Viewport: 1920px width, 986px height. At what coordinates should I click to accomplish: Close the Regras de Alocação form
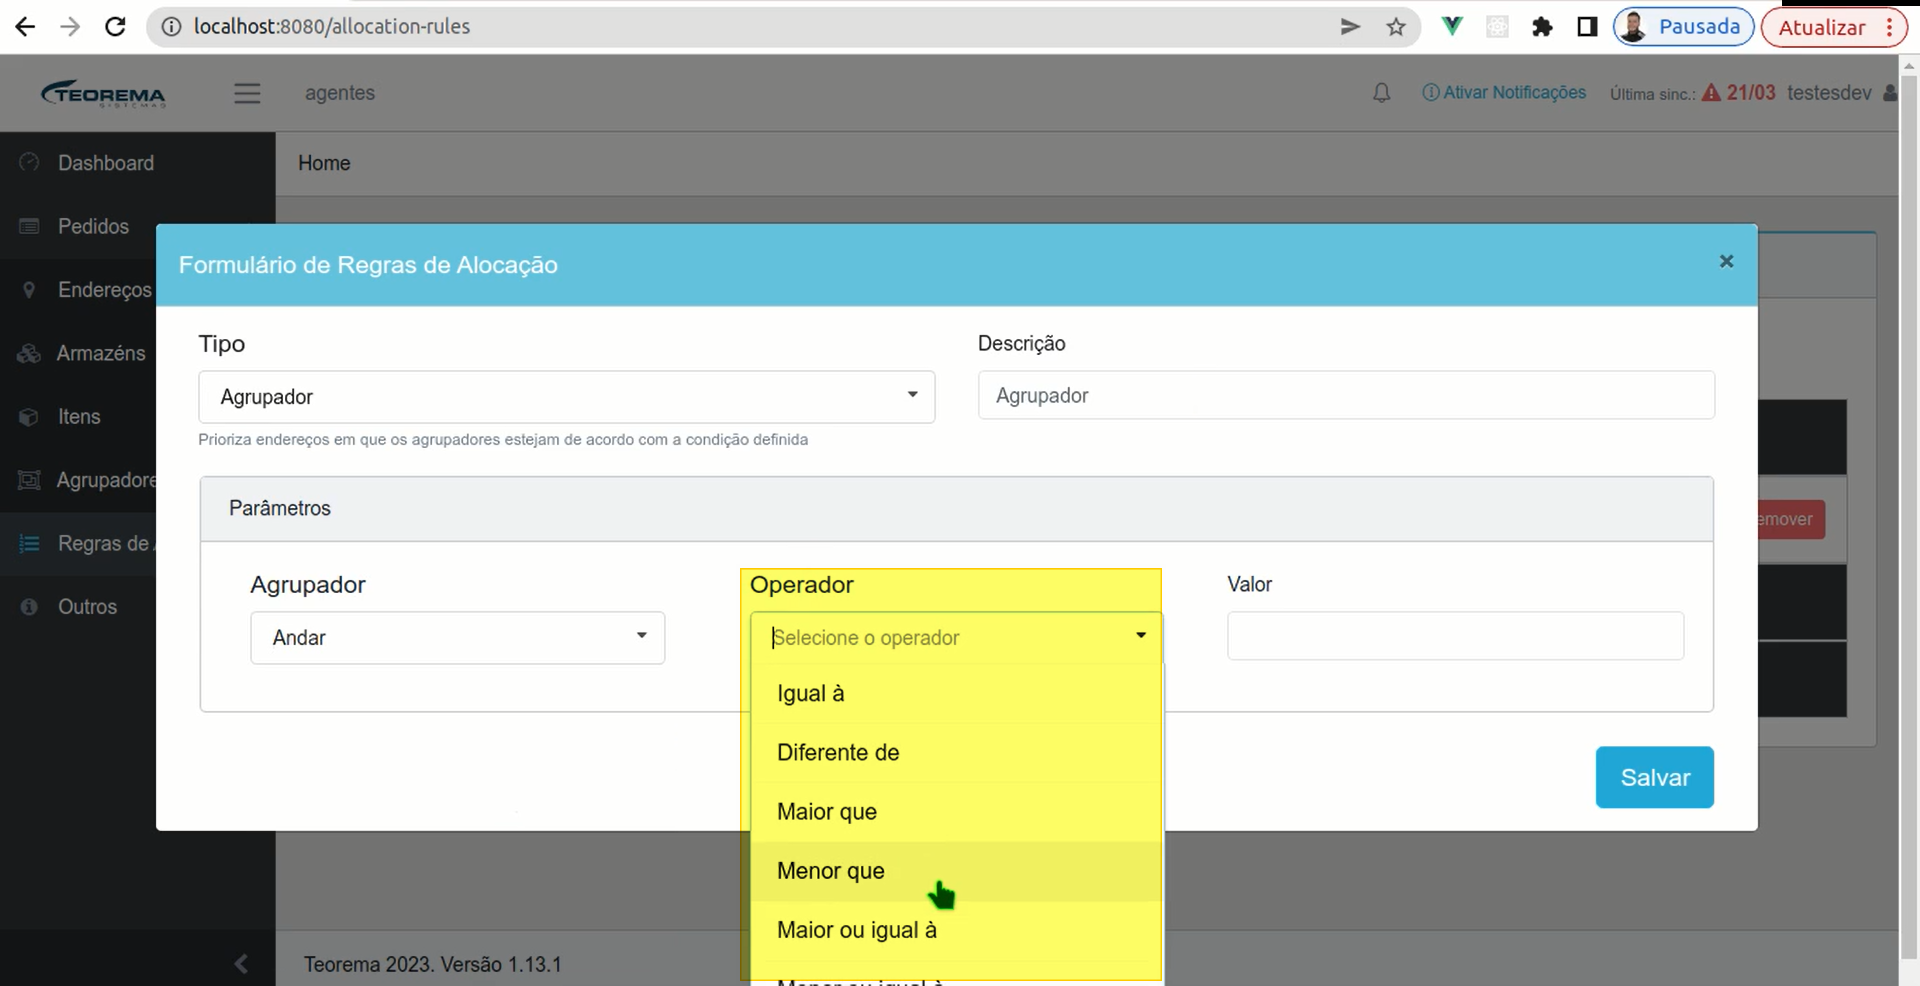tap(1726, 261)
